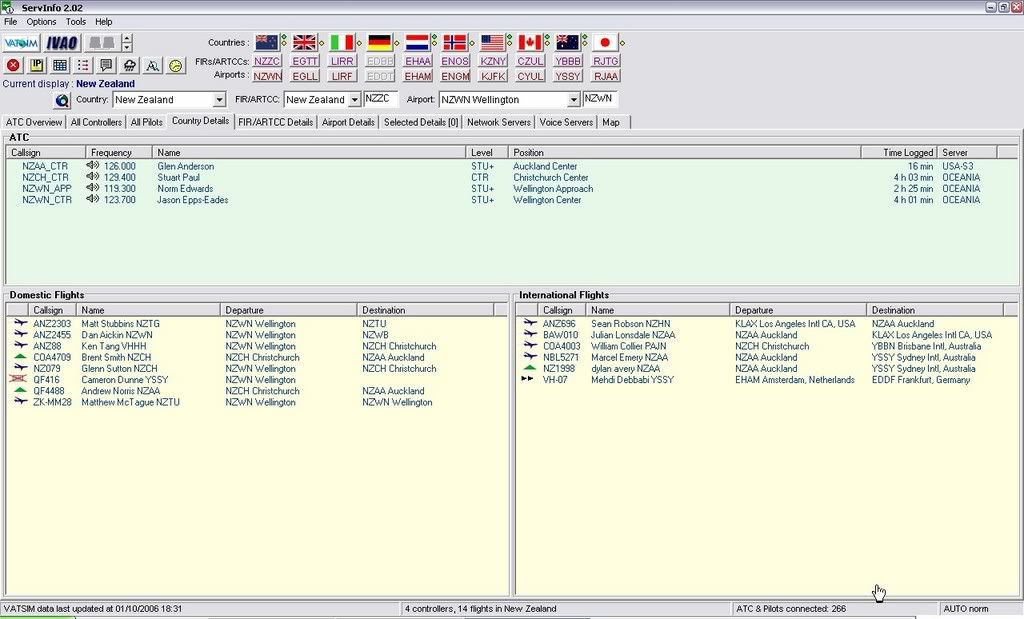Click the search globe icon beside Country
1024x619 pixels.
point(62,100)
